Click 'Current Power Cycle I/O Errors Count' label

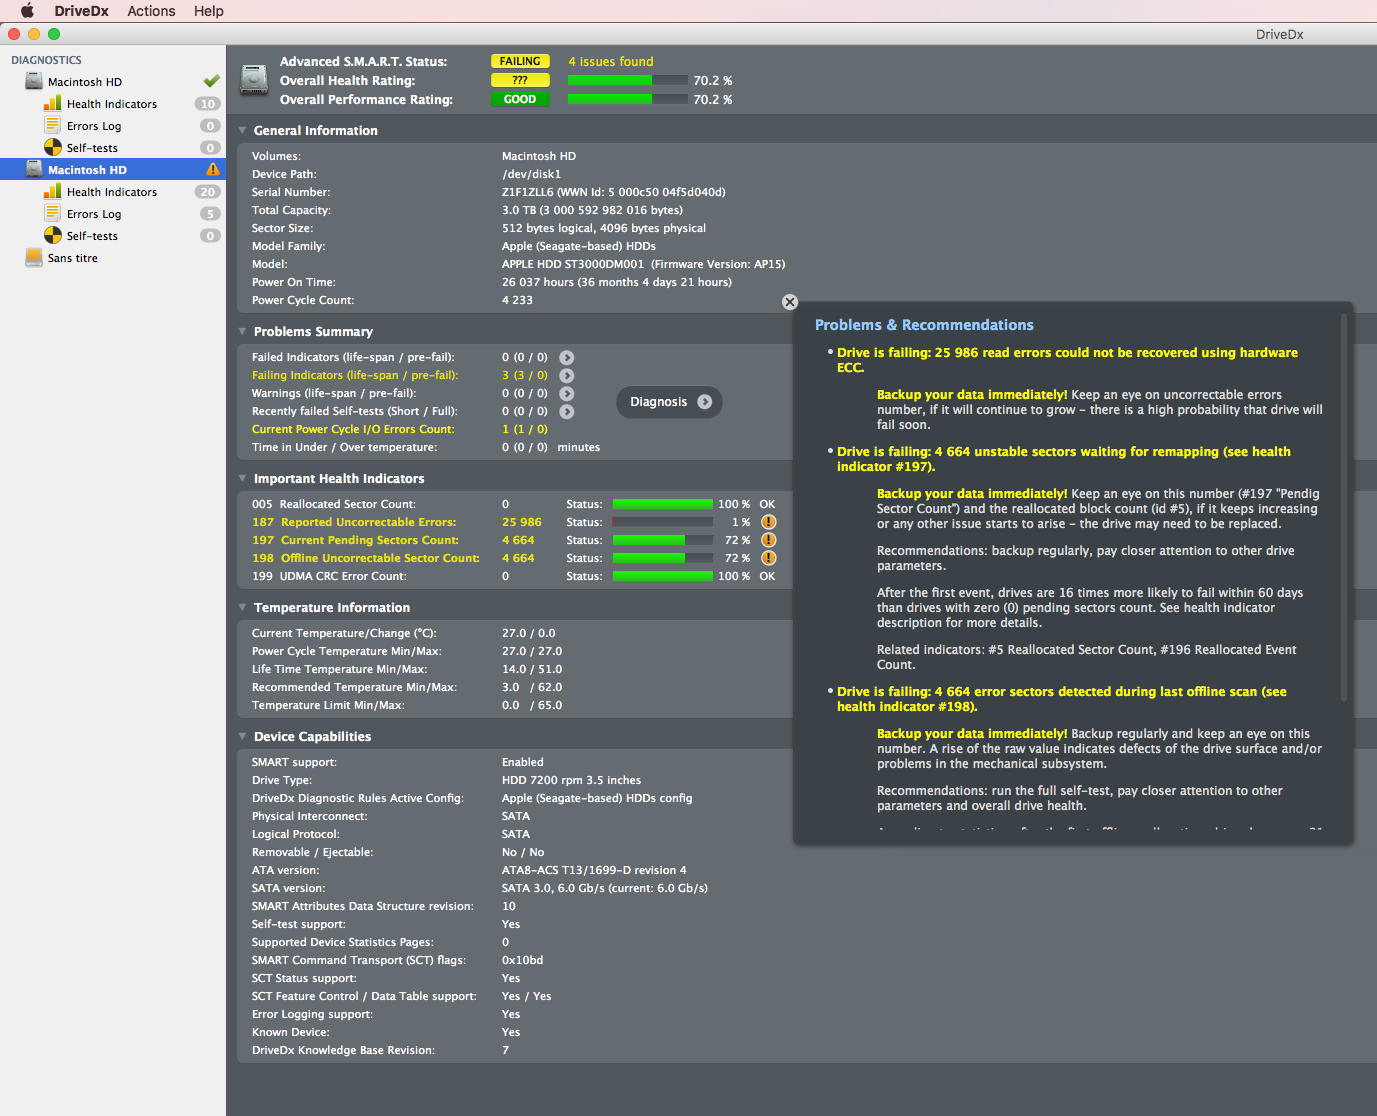(353, 429)
